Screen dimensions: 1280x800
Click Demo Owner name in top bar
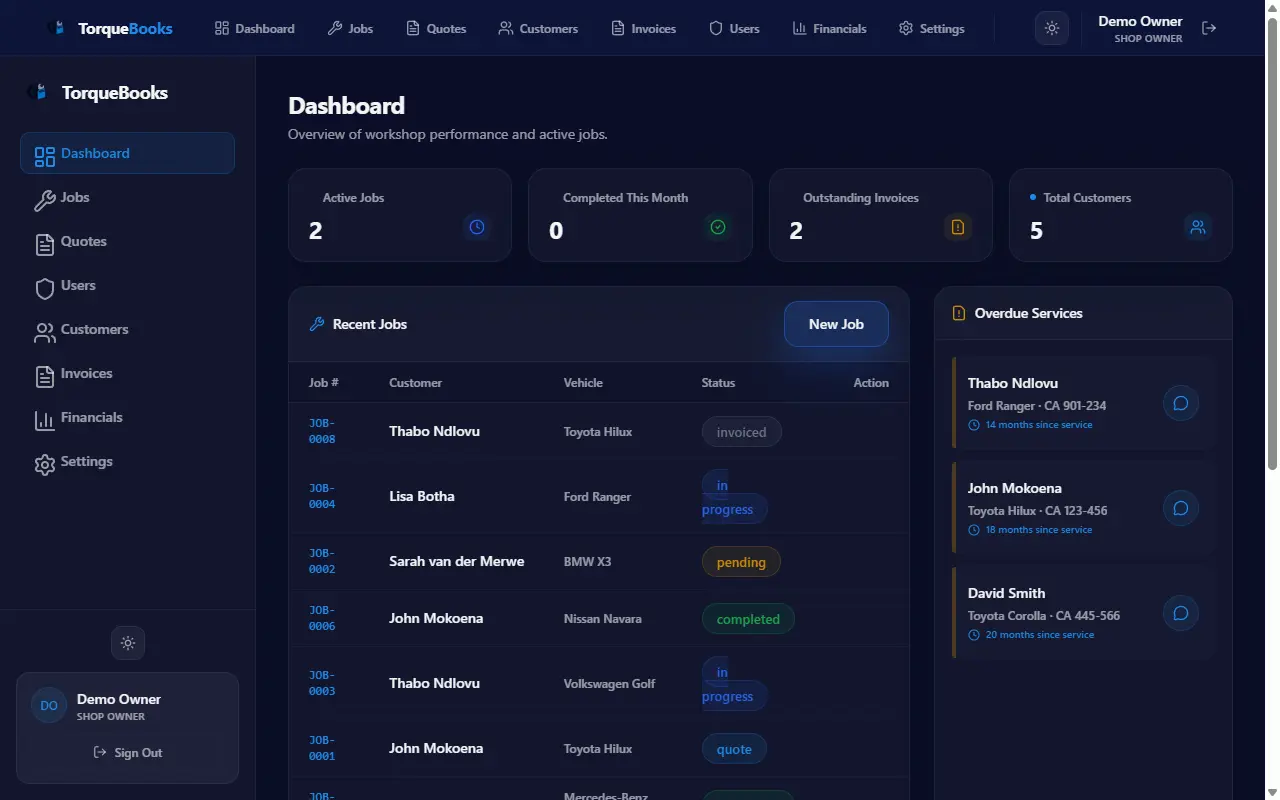click(x=1140, y=21)
